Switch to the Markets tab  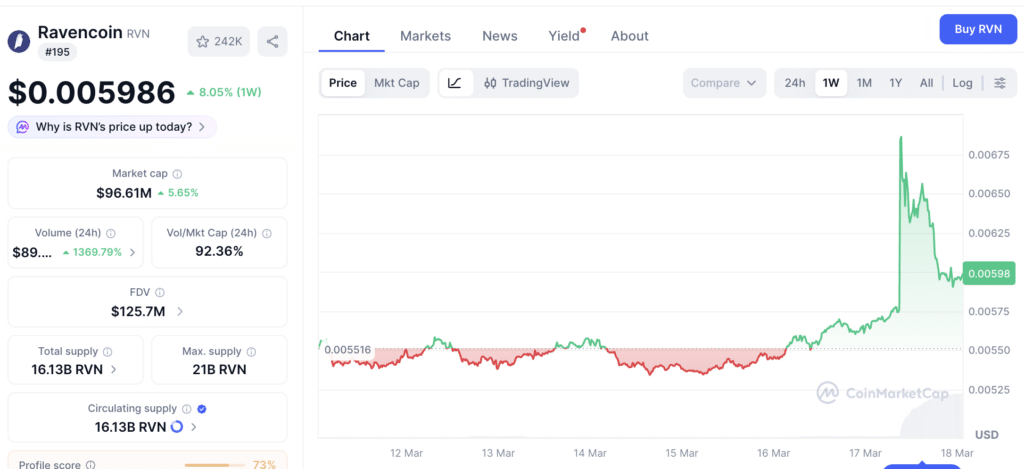[425, 36]
